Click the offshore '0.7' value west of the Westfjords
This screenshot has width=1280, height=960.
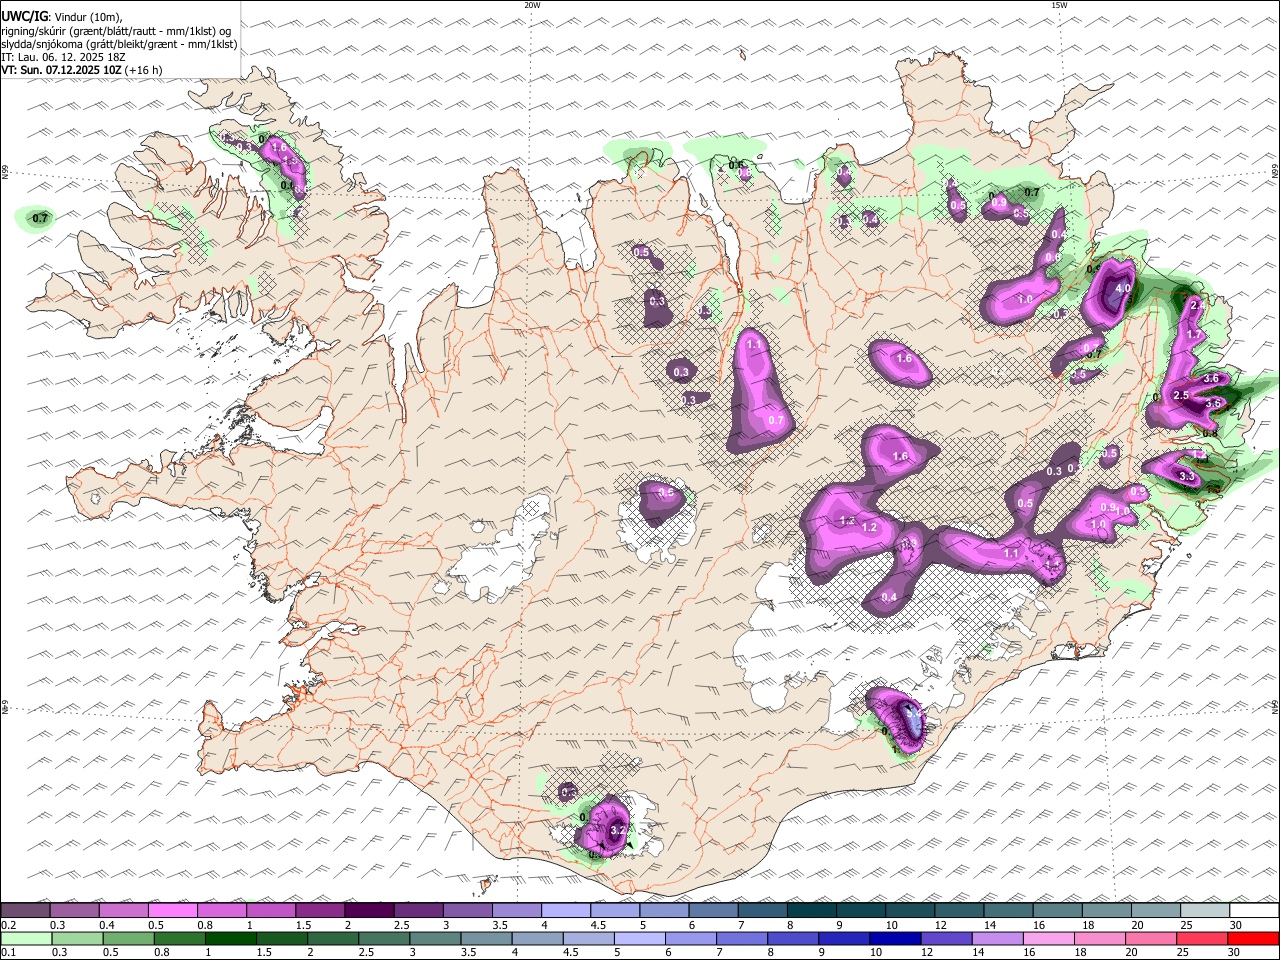click(x=40, y=217)
